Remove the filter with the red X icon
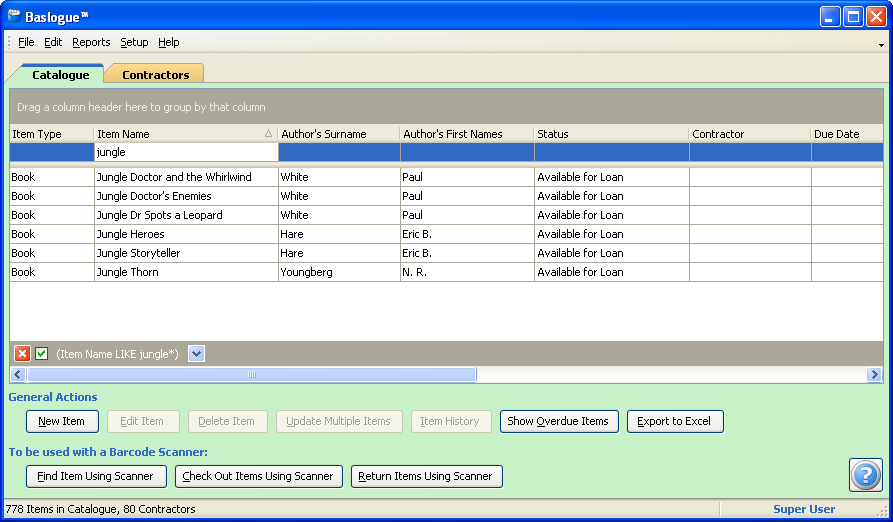 (x=22, y=354)
